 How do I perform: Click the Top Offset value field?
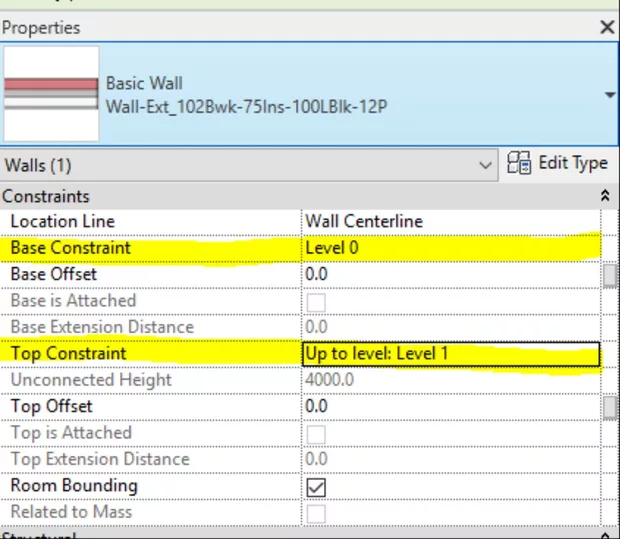tap(450, 406)
